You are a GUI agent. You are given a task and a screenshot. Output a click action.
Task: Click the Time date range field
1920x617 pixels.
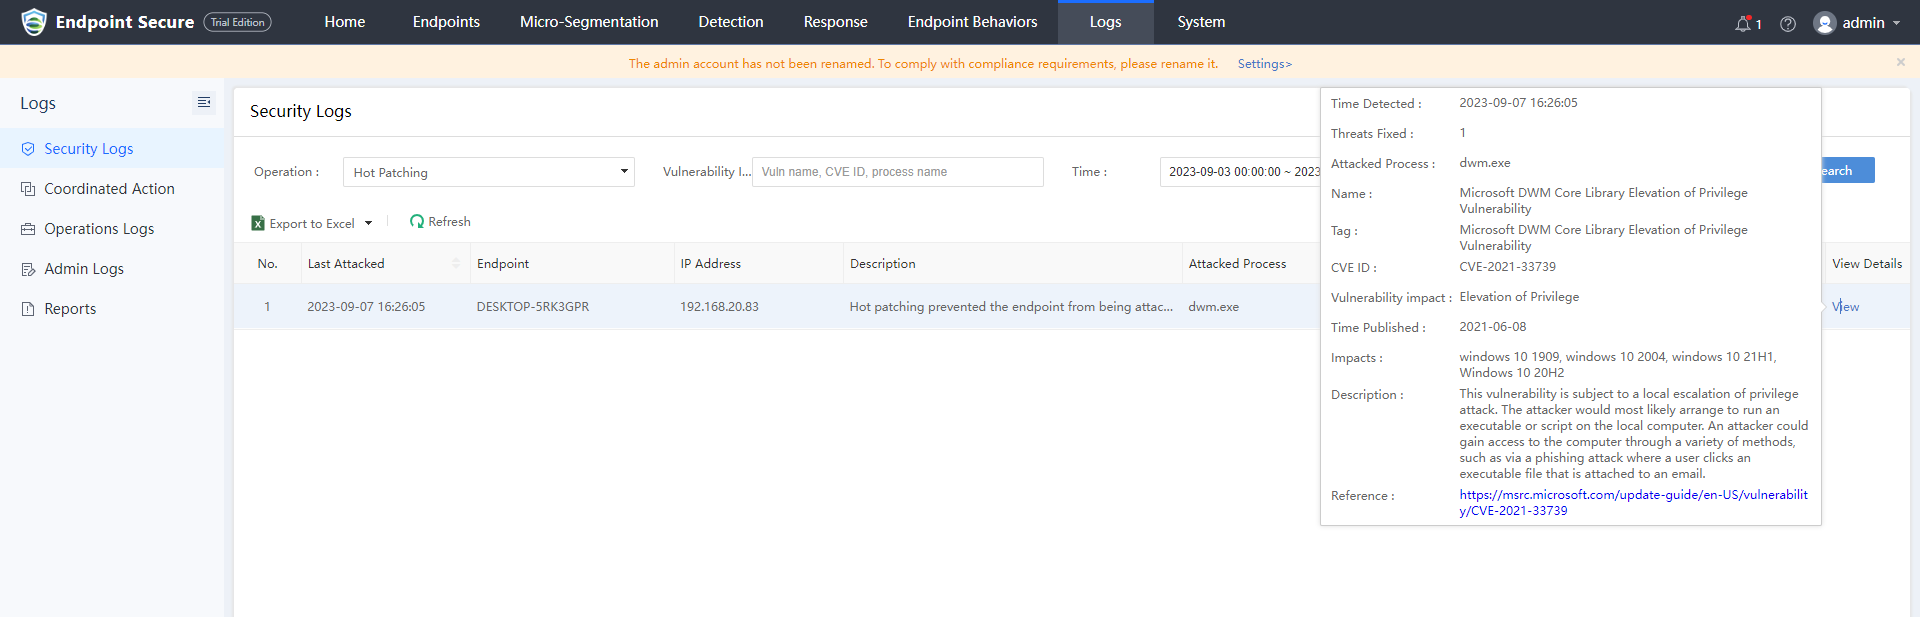click(1242, 172)
